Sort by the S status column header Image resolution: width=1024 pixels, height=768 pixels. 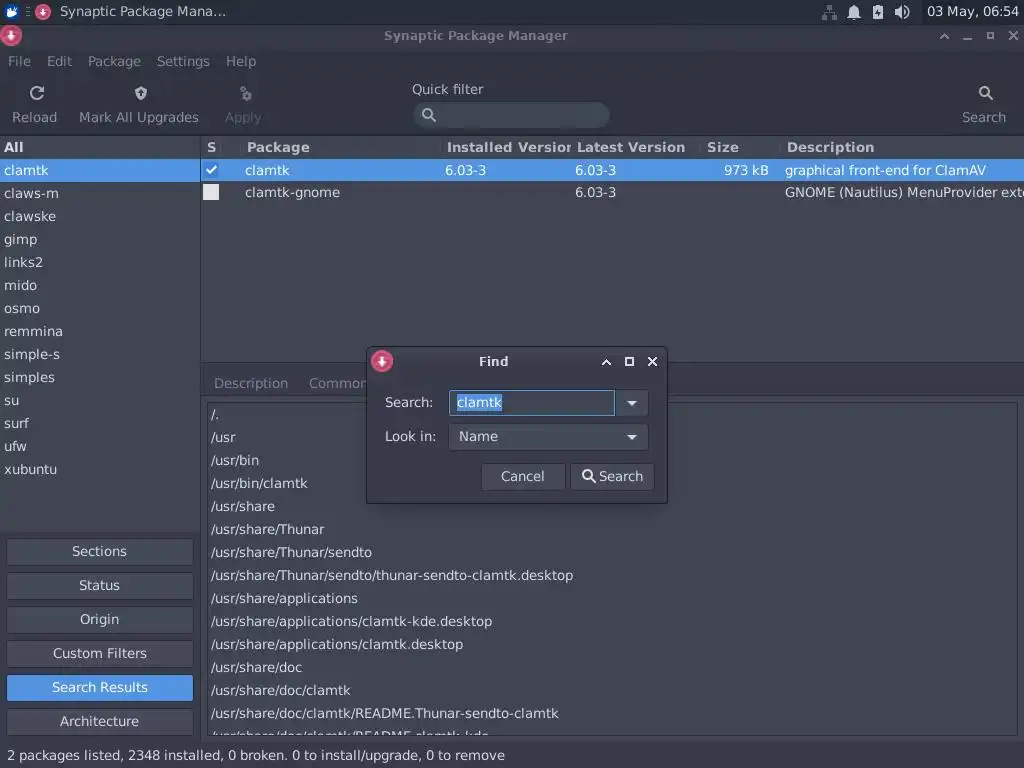pos(212,148)
